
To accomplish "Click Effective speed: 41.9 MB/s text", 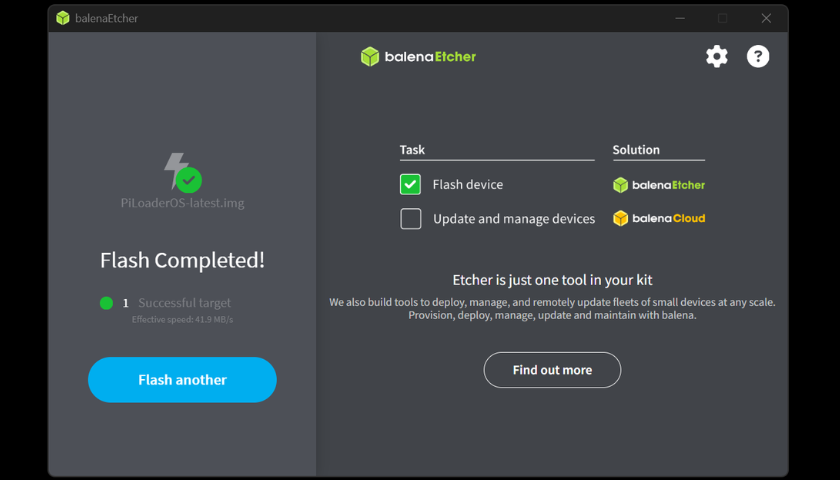I will (x=183, y=320).
